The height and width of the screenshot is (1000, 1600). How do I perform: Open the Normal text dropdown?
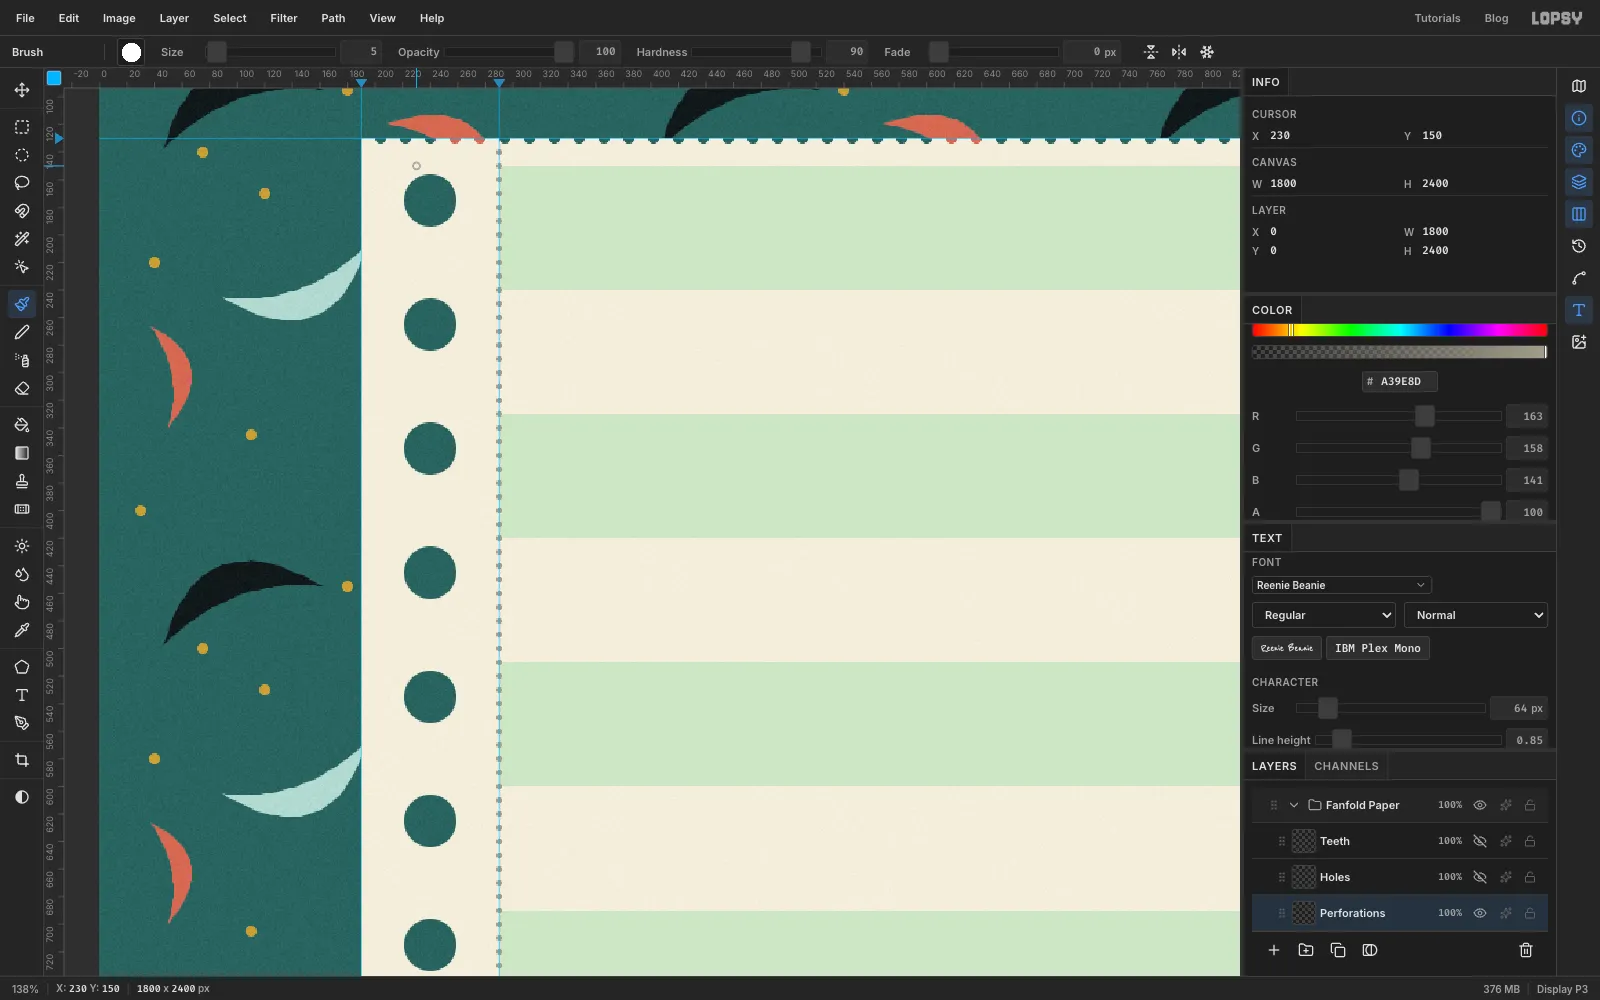1476,615
